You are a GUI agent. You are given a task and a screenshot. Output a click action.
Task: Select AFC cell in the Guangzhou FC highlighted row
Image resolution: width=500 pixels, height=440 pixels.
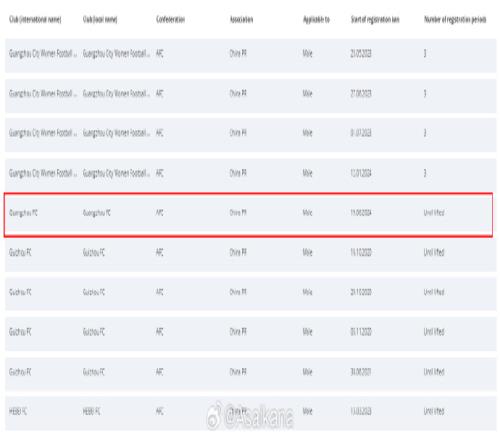pos(160,213)
